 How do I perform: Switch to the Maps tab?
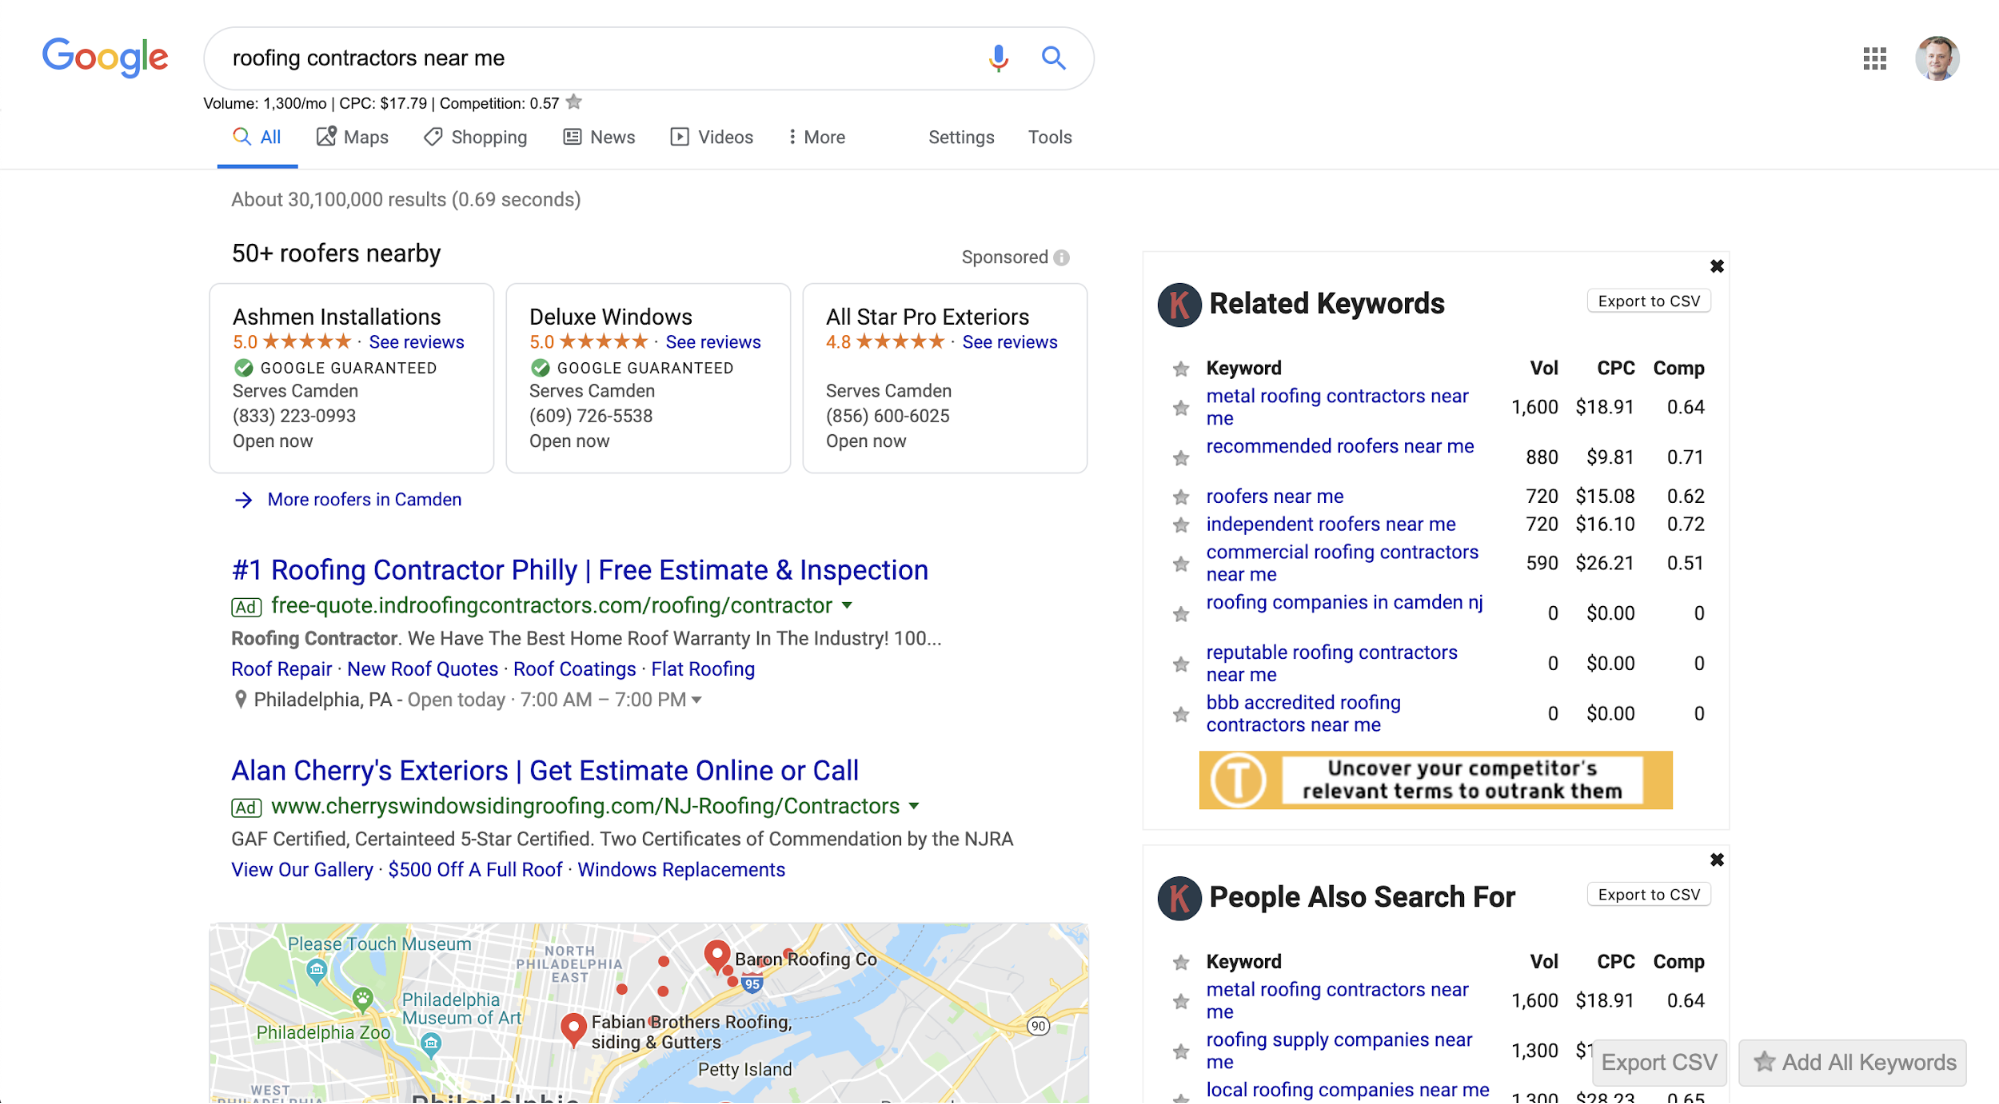pyautogui.click(x=352, y=137)
